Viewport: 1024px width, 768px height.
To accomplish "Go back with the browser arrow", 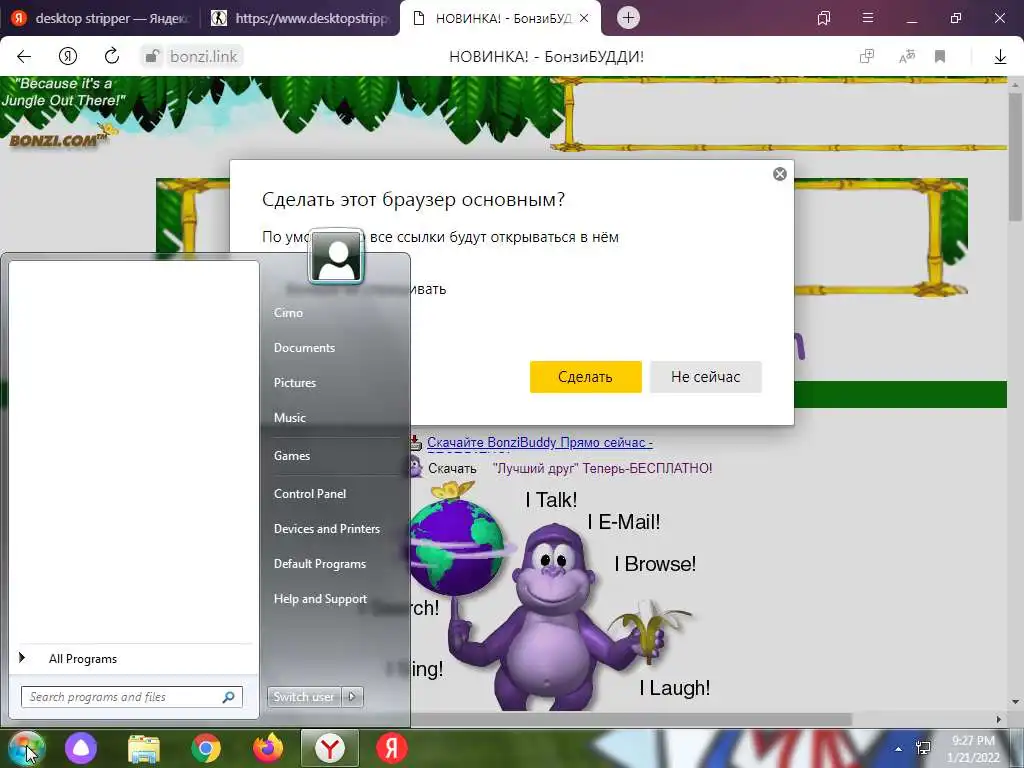I will pos(24,56).
